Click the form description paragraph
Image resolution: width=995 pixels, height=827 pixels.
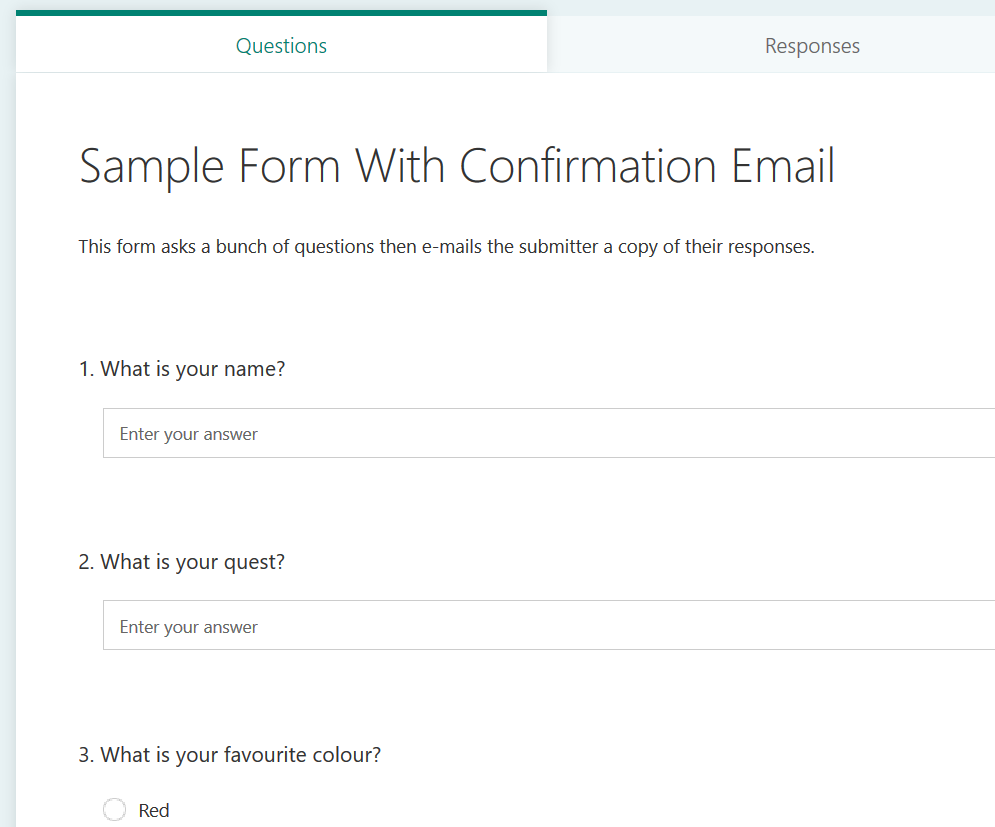click(x=446, y=246)
